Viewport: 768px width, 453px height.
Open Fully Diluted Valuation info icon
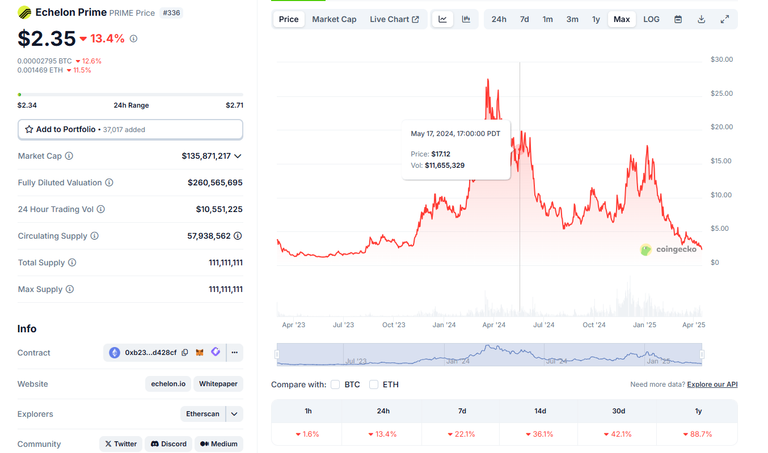pyautogui.click(x=109, y=183)
